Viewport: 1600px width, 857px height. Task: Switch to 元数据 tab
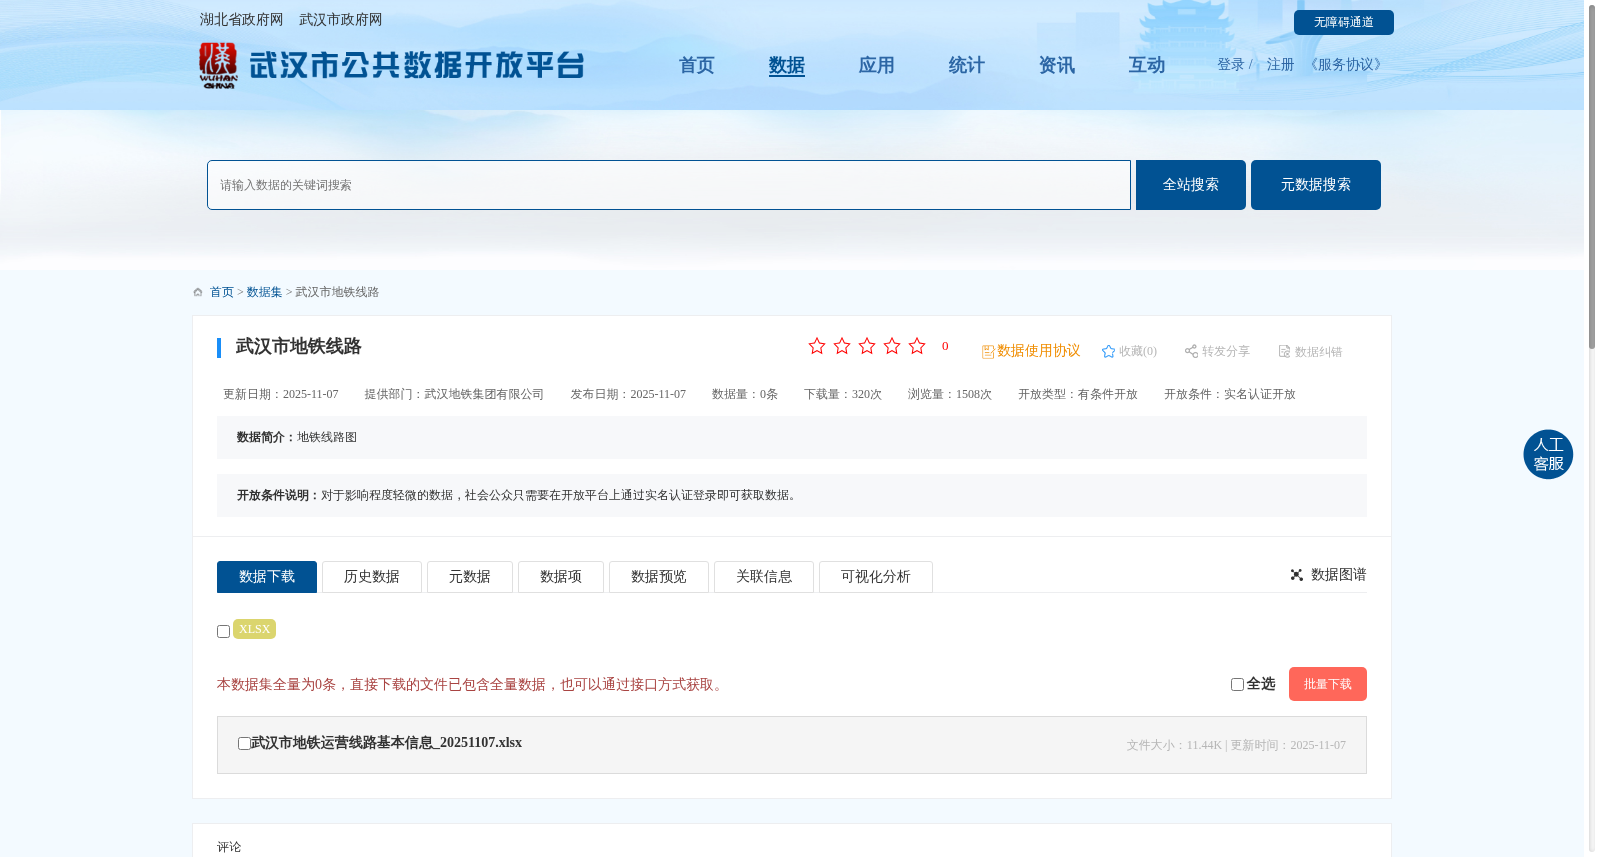[x=470, y=577]
